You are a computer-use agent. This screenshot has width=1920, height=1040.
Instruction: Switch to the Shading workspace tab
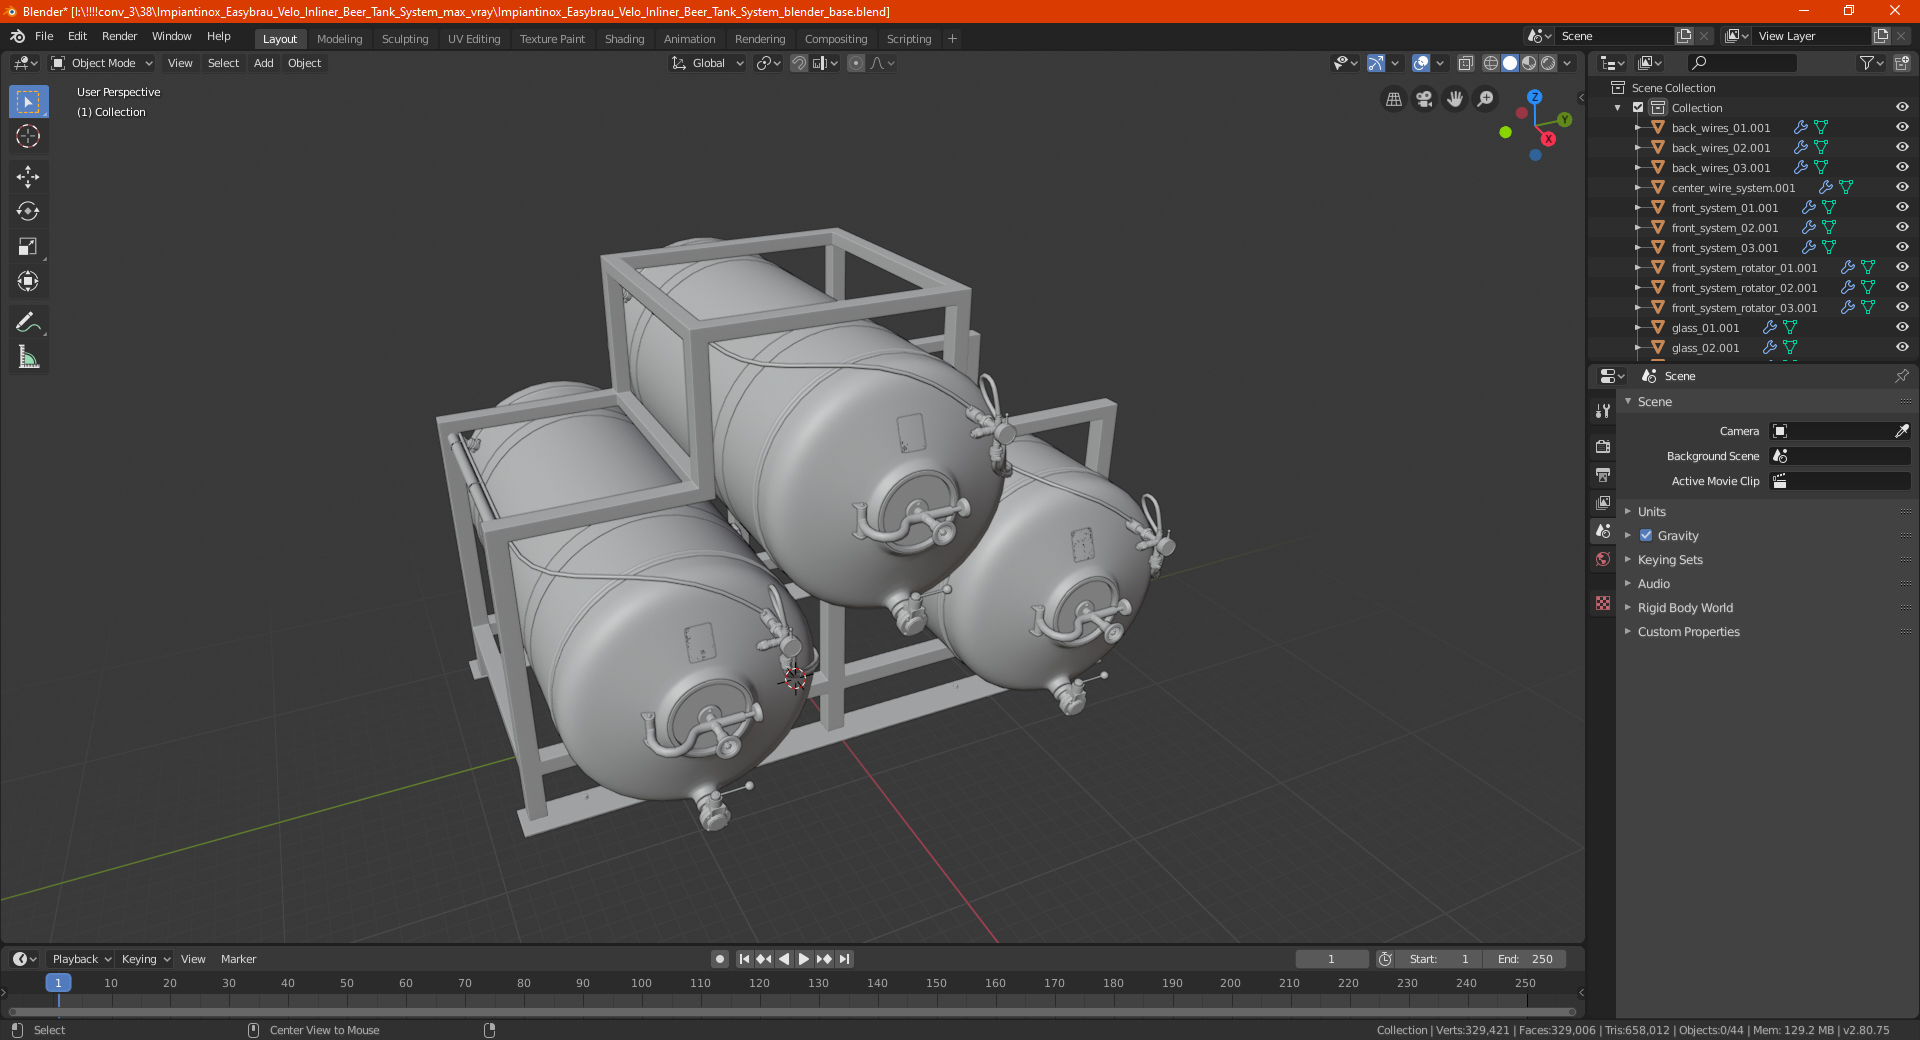(624, 39)
